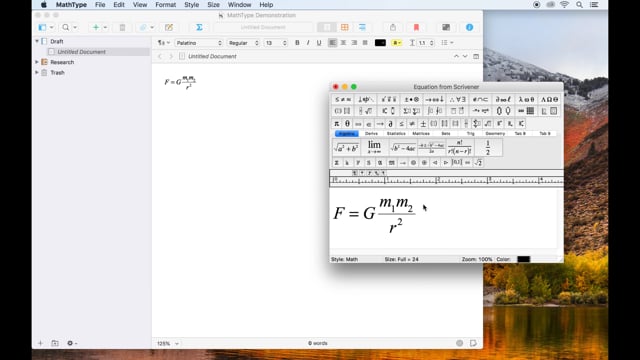Toggle Underline formatting

coord(319,43)
